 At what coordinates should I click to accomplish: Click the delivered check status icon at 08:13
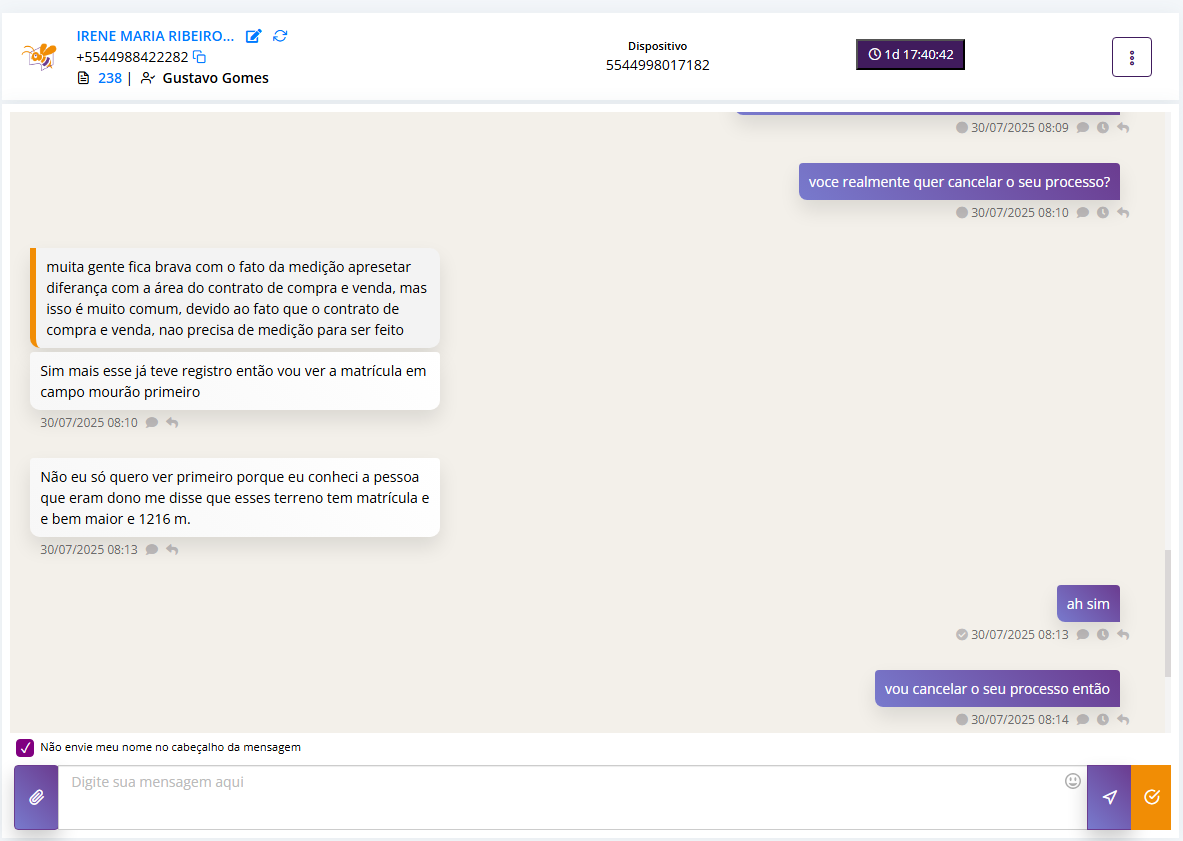coord(962,635)
